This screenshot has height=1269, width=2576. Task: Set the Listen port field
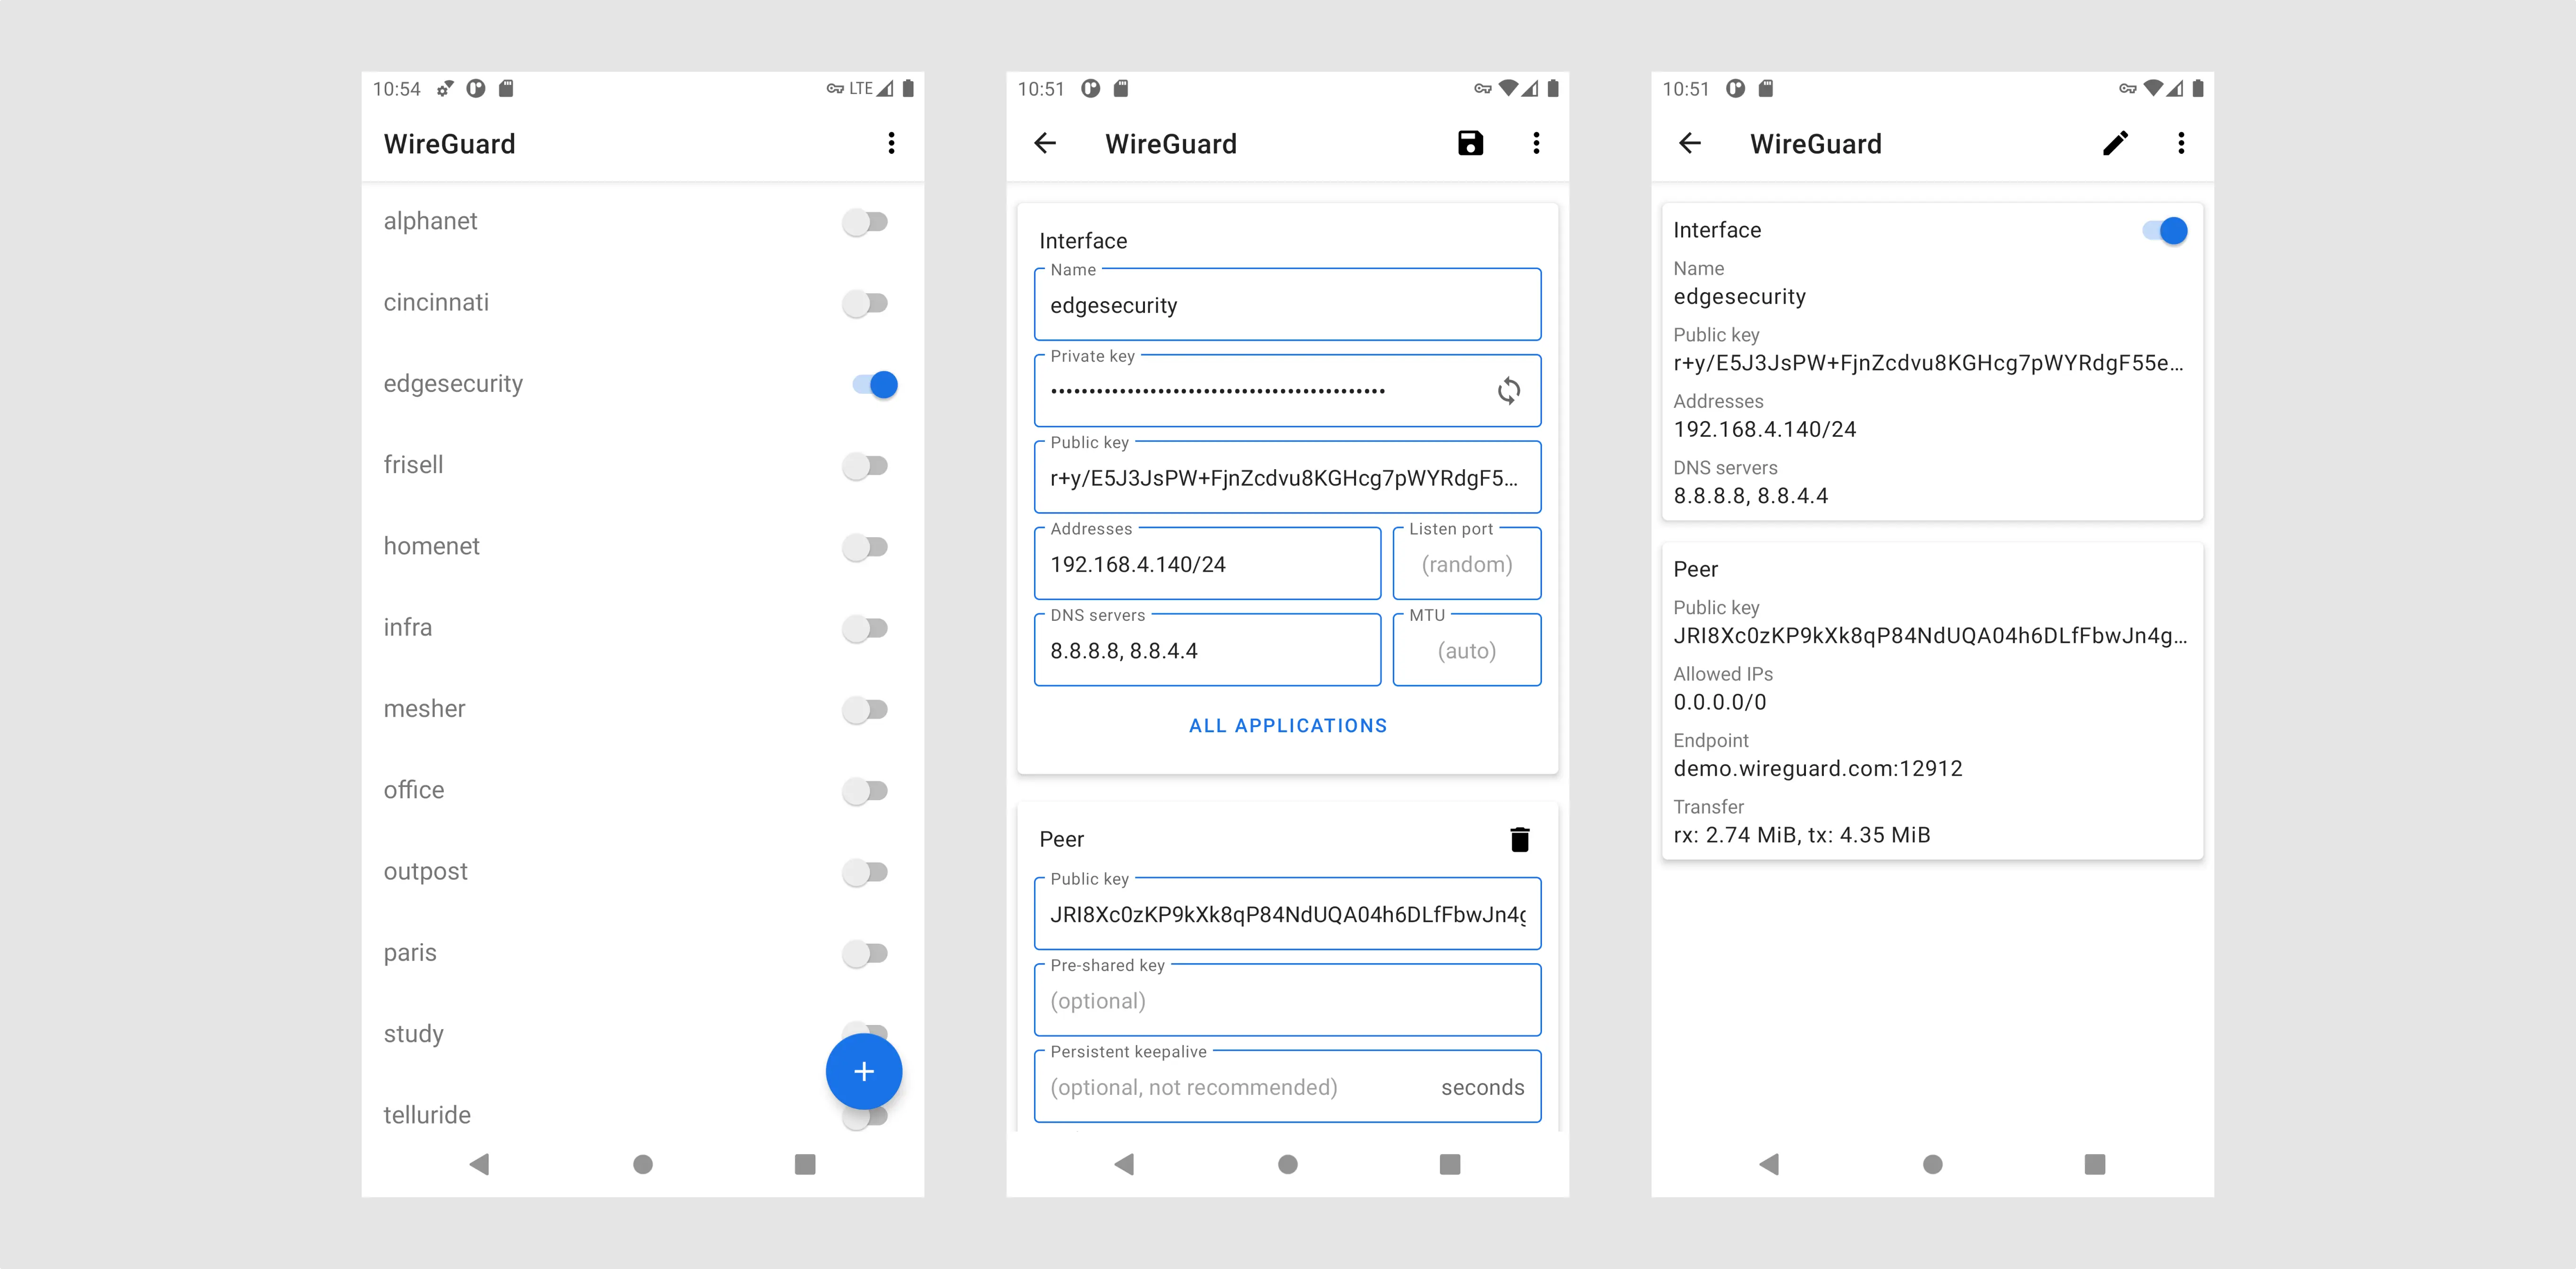[1467, 563]
